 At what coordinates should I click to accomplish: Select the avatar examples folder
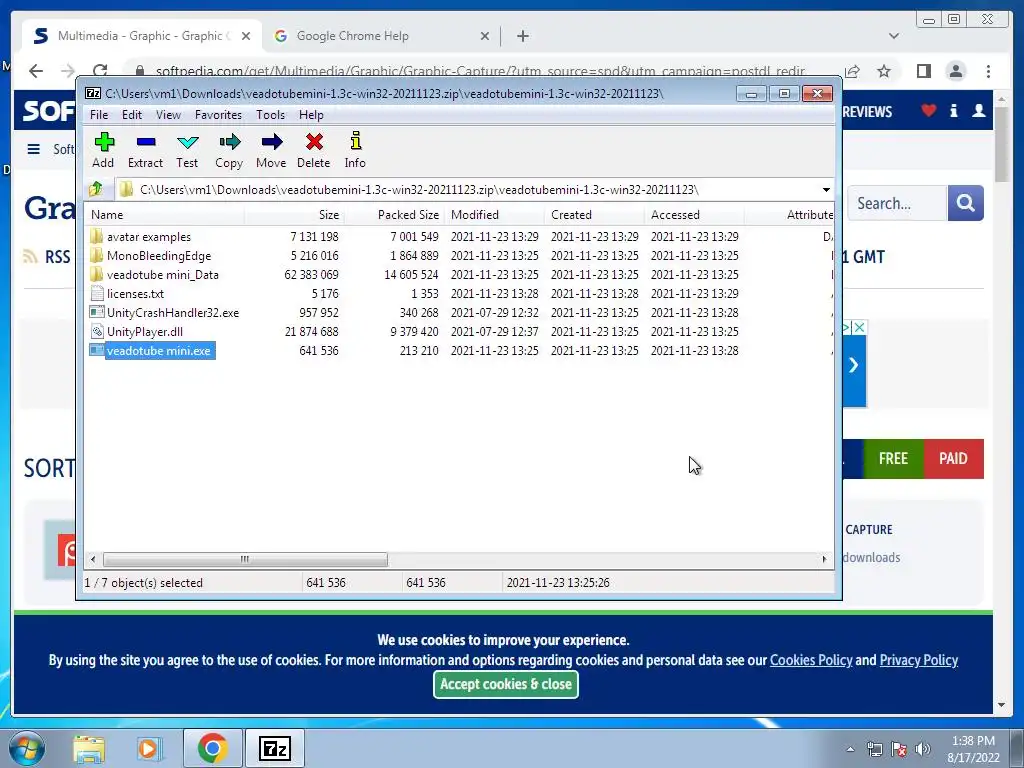tap(149, 237)
